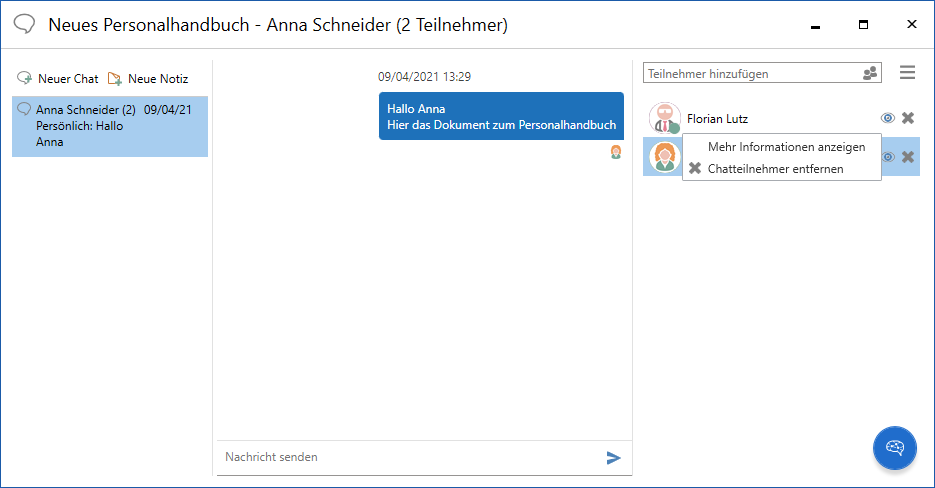Open the hamburger menu above the participant list

pyautogui.click(x=907, y=73)
